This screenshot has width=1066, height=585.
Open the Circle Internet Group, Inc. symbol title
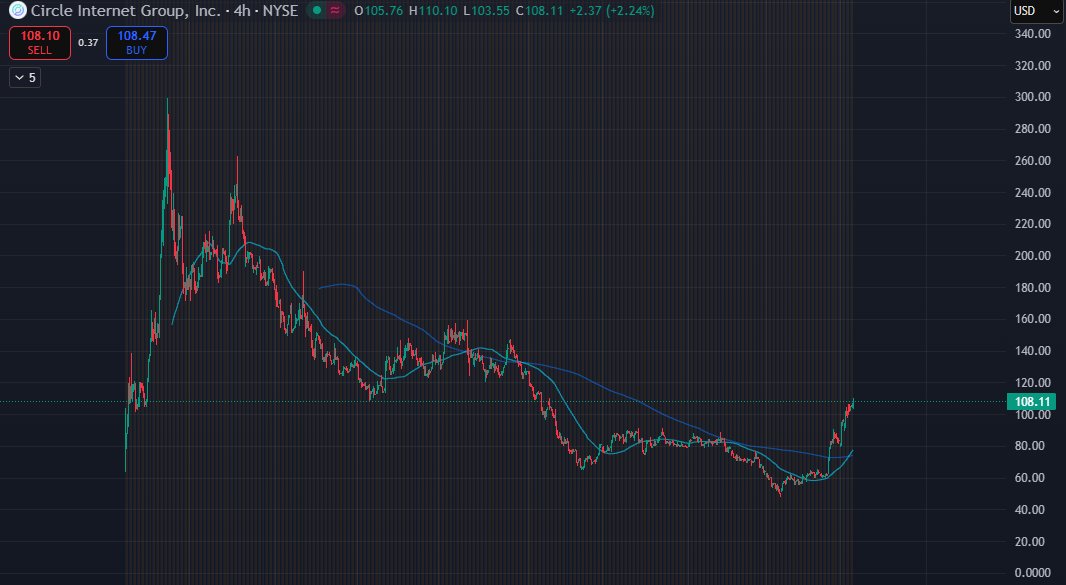126,10
